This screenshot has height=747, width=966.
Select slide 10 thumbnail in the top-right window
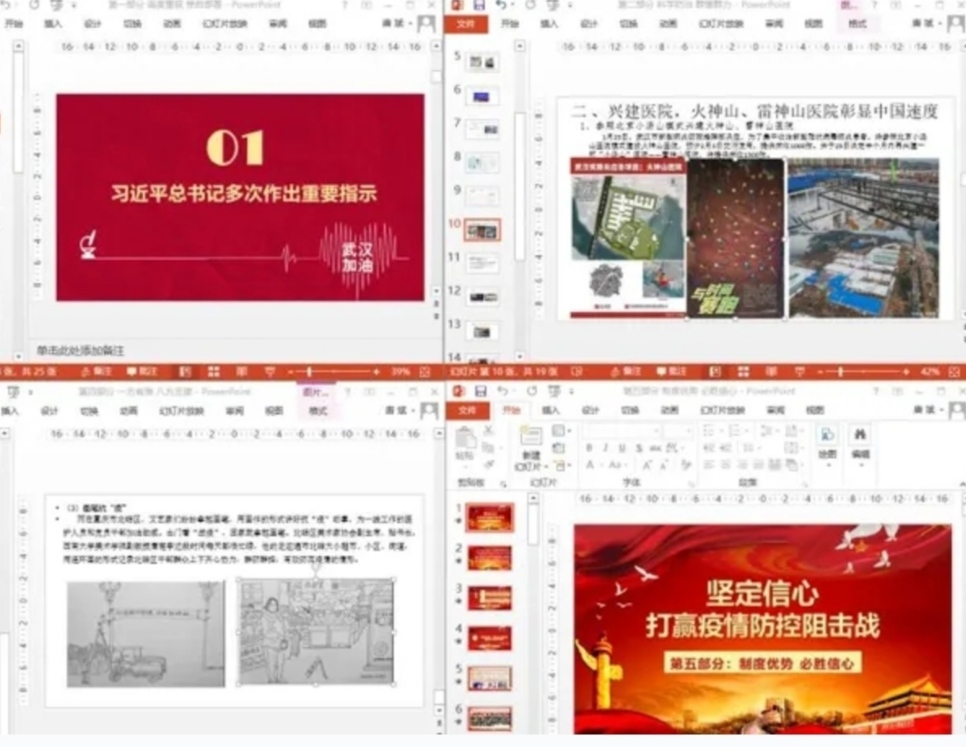(x=484, y=230)
